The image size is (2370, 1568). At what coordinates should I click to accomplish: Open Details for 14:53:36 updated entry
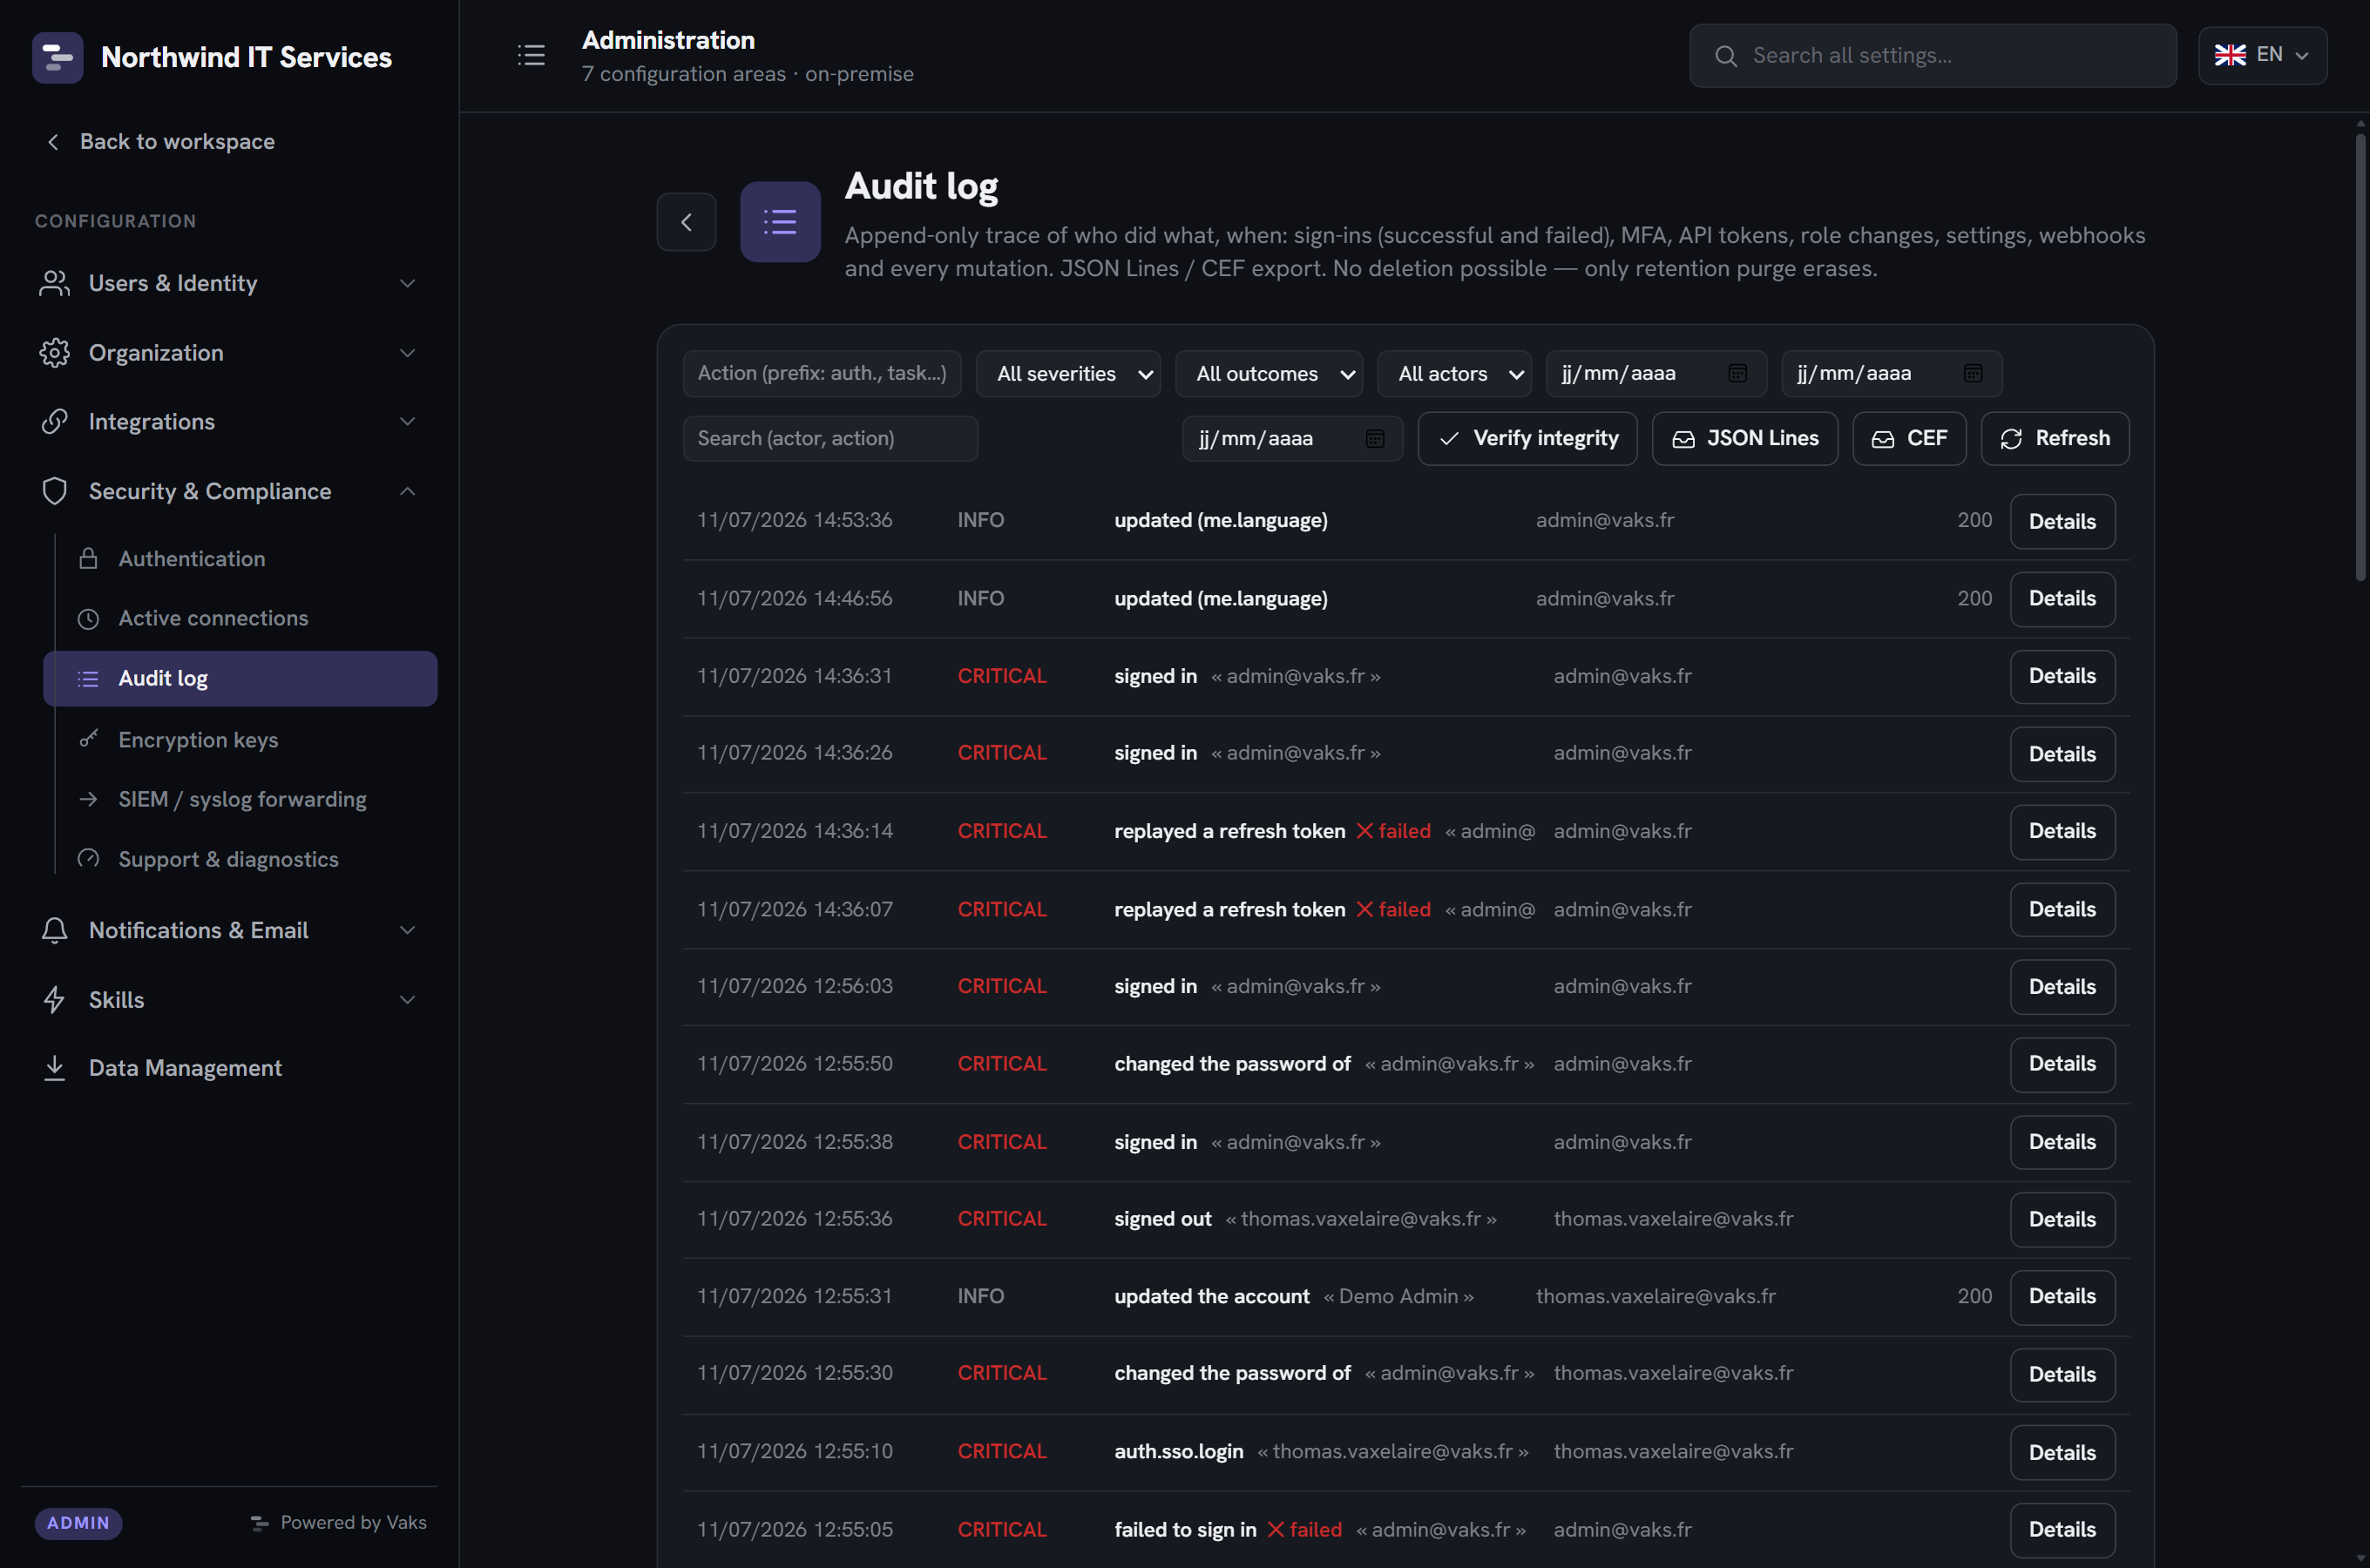(x=2062, y=522)
